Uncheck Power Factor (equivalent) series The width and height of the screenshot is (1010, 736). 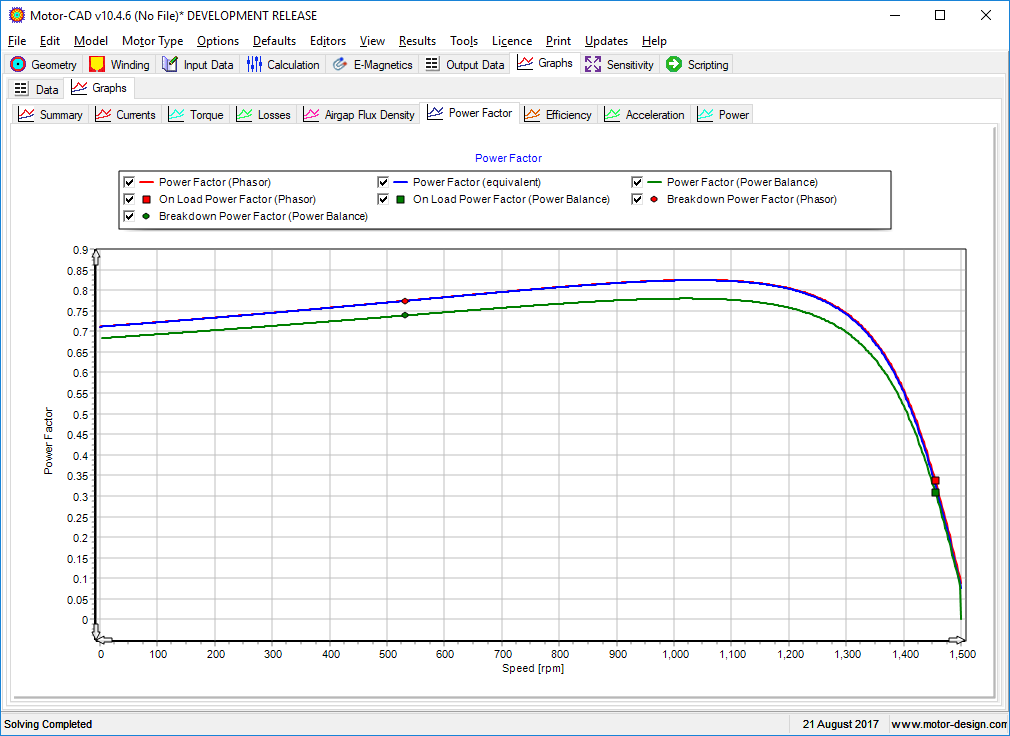point(383,182)
